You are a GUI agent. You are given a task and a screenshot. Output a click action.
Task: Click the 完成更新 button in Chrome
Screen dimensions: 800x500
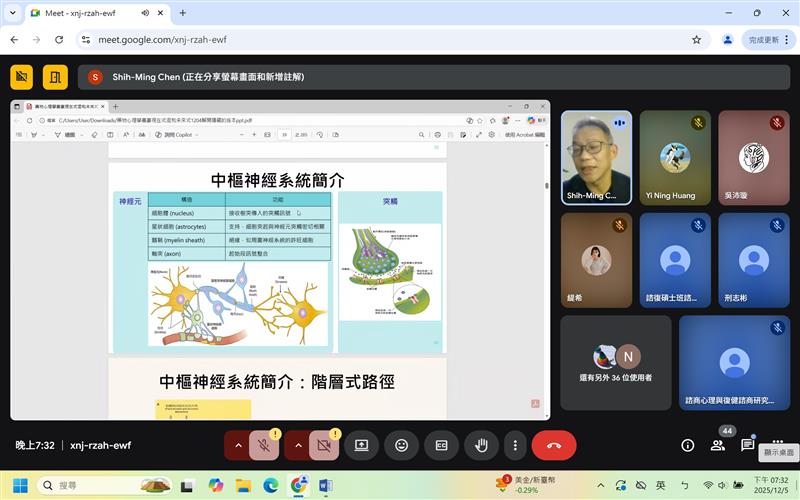tap(763, 40)
